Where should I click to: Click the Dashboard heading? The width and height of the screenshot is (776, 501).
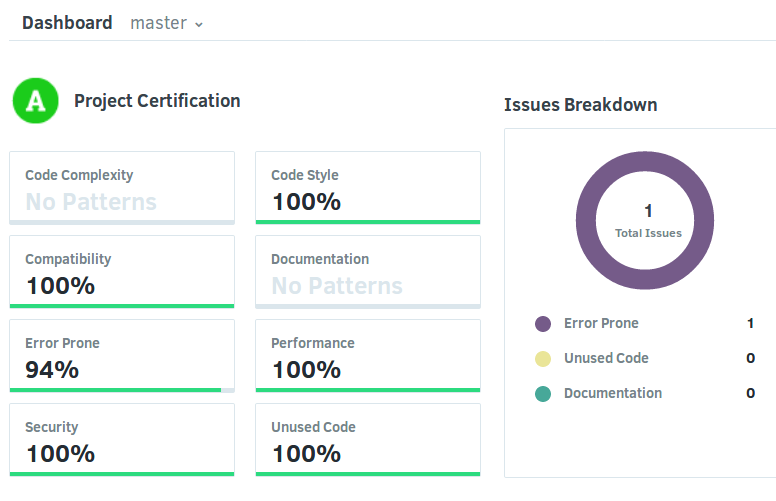(x=67, y=23)
